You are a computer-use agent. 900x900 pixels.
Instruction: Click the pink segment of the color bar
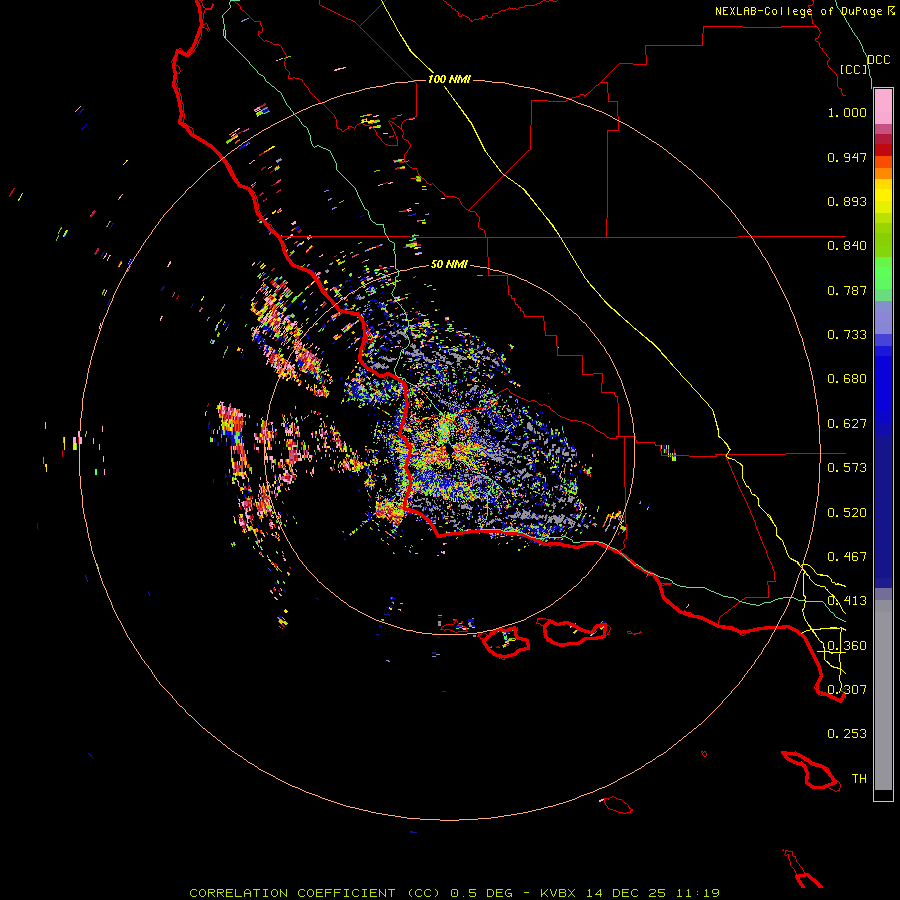[x=883, y=107]
